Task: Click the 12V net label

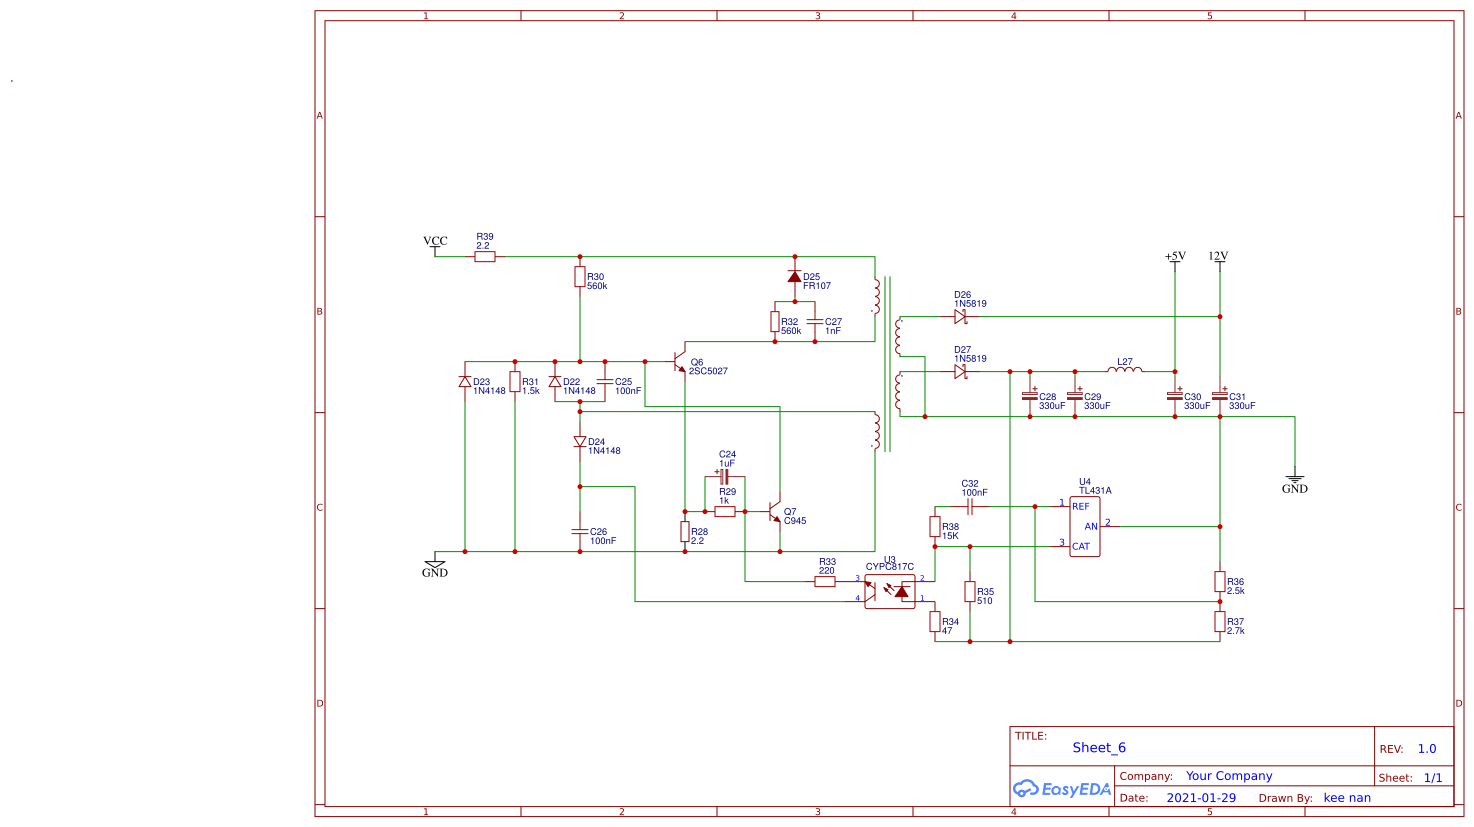Action: (1218, 257)
